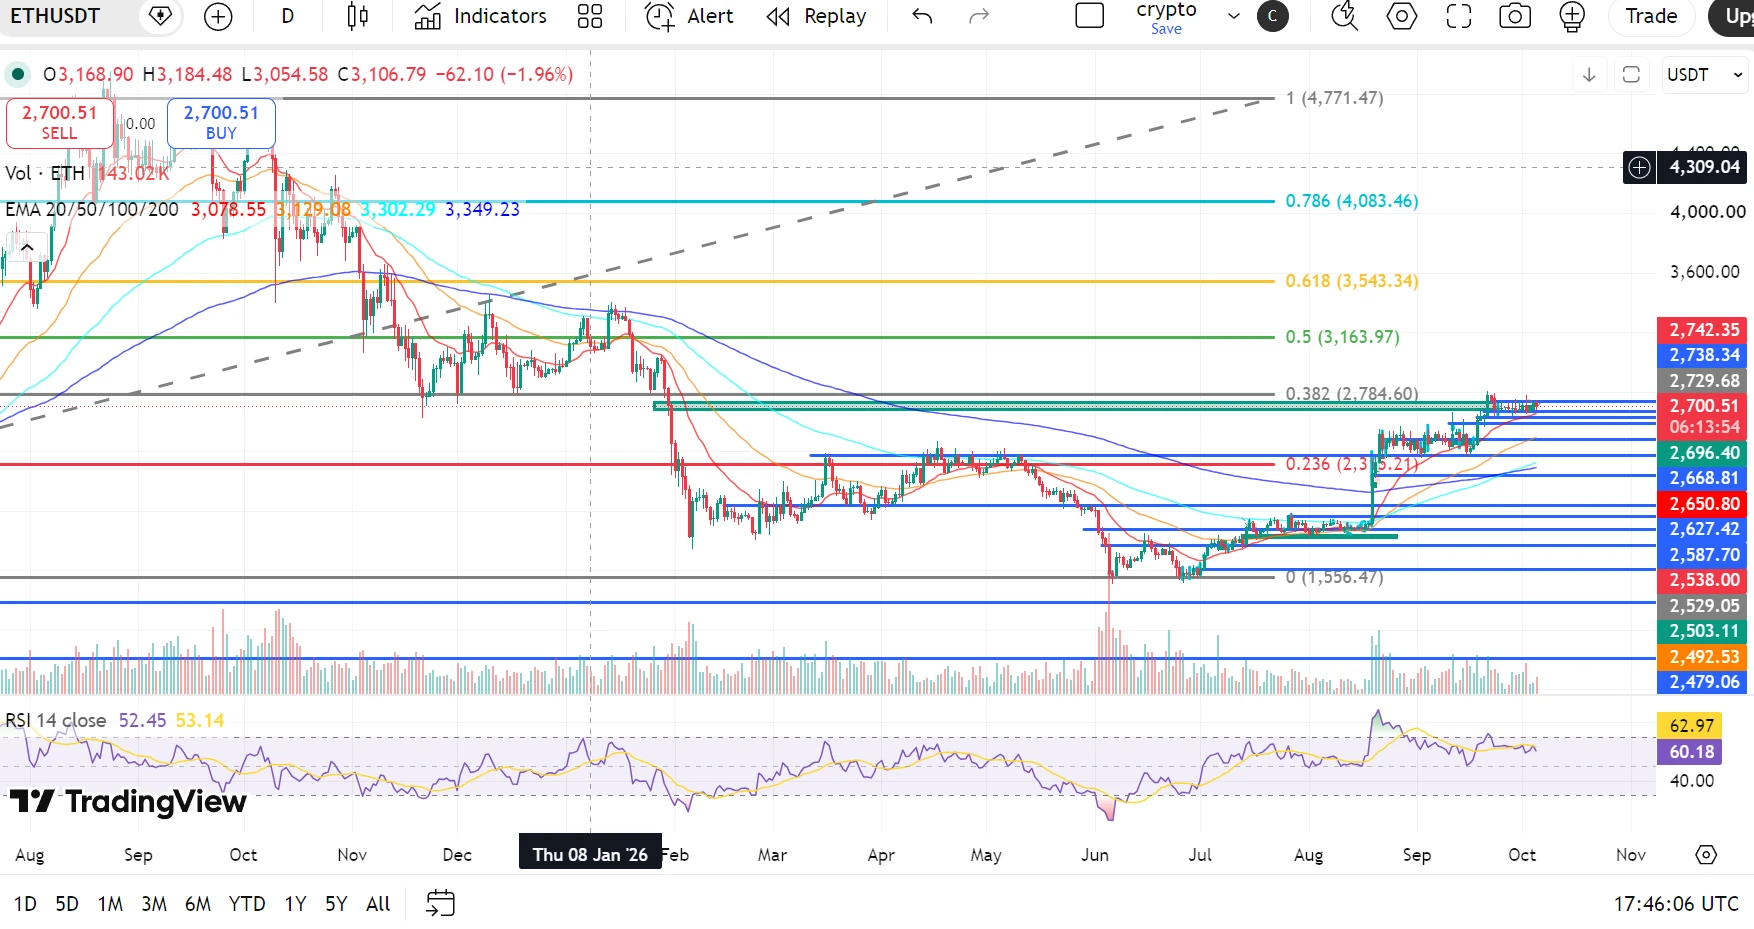Click the TradingView logo link

click(x=128, y=801)
